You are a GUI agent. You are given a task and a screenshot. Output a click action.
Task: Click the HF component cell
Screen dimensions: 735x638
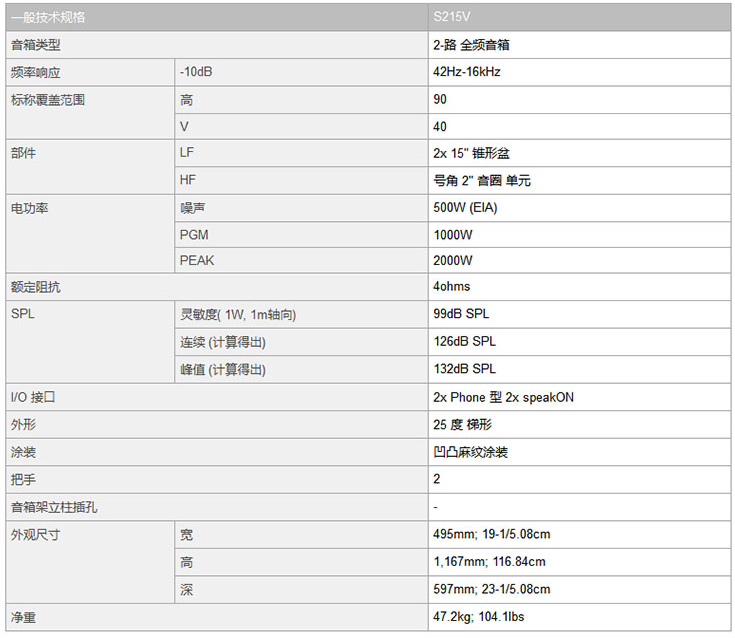click(301, 180)
